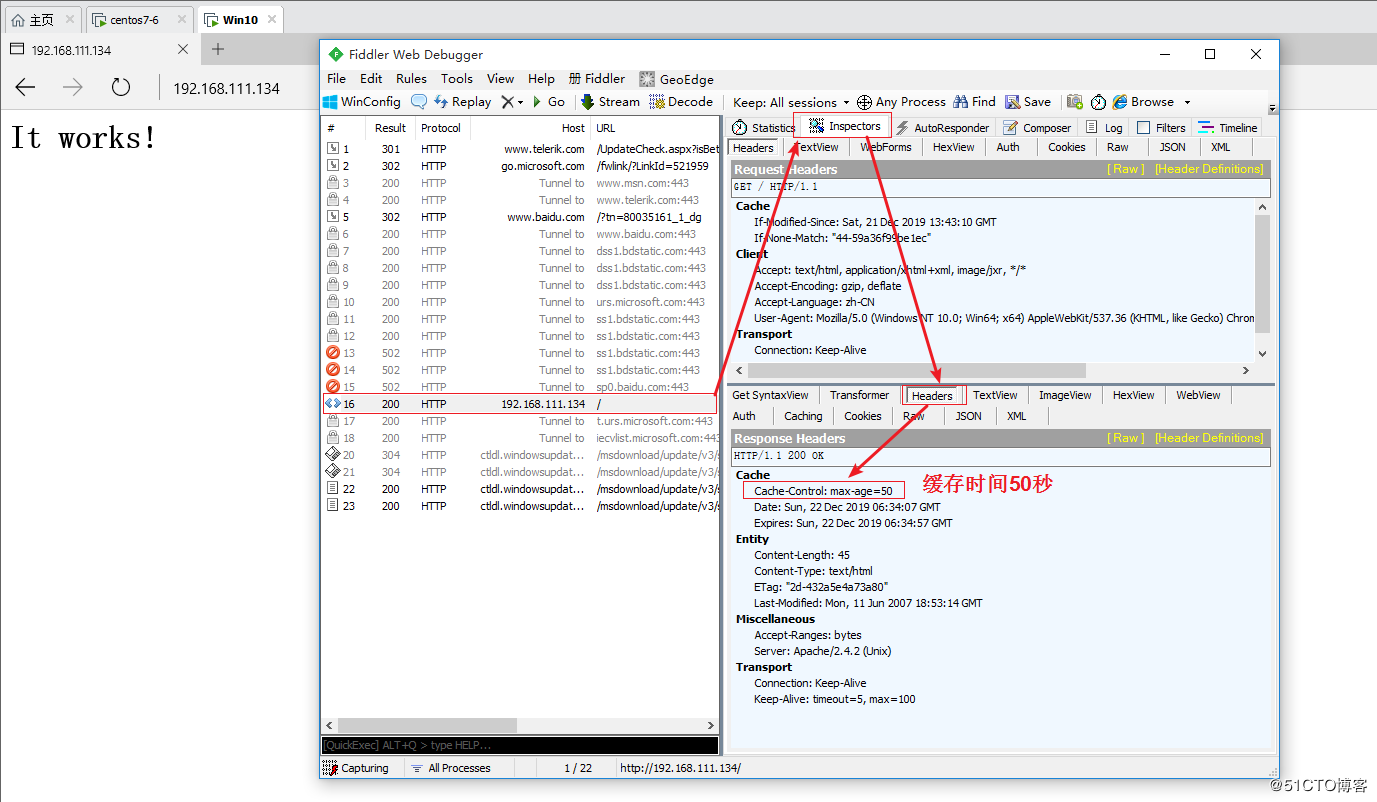Open a new tab in Edge browser
The height and width of the screenshot is (802, 1377).
218,49
